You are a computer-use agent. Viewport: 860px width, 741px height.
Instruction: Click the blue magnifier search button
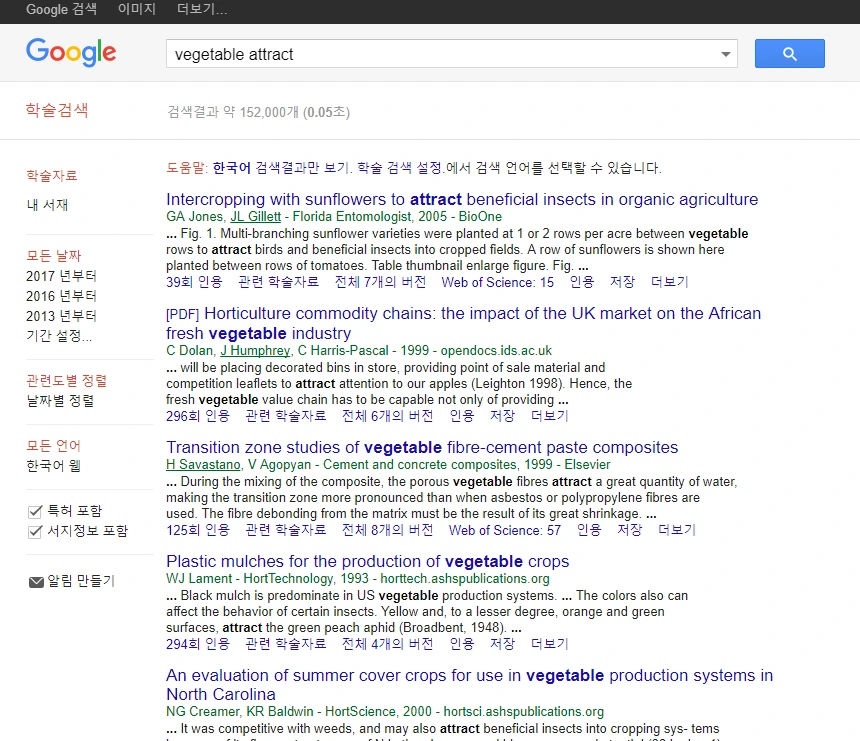(789, 53)
